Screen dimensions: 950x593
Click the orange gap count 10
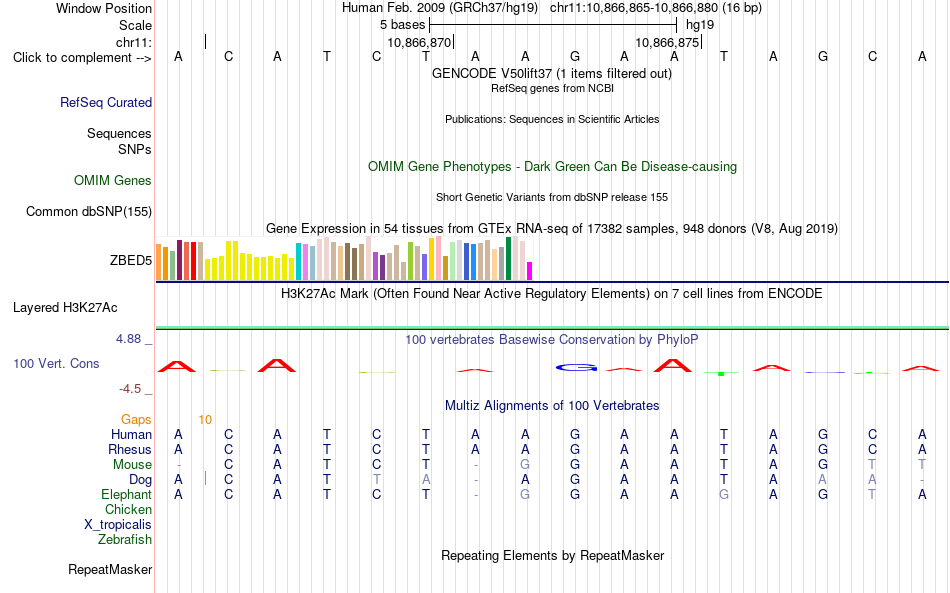tap(205, 420)
